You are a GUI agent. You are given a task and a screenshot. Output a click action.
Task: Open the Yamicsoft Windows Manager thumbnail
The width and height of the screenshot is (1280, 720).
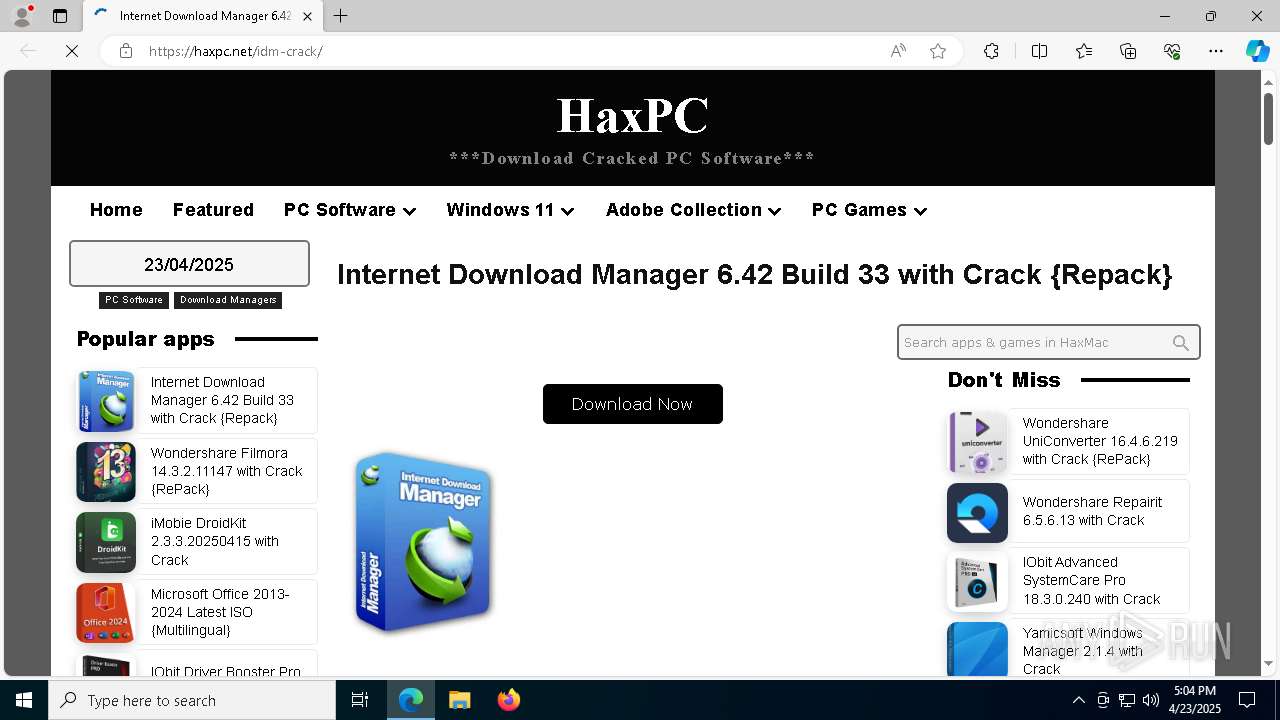pyautogui.click(x=977, y=650)
